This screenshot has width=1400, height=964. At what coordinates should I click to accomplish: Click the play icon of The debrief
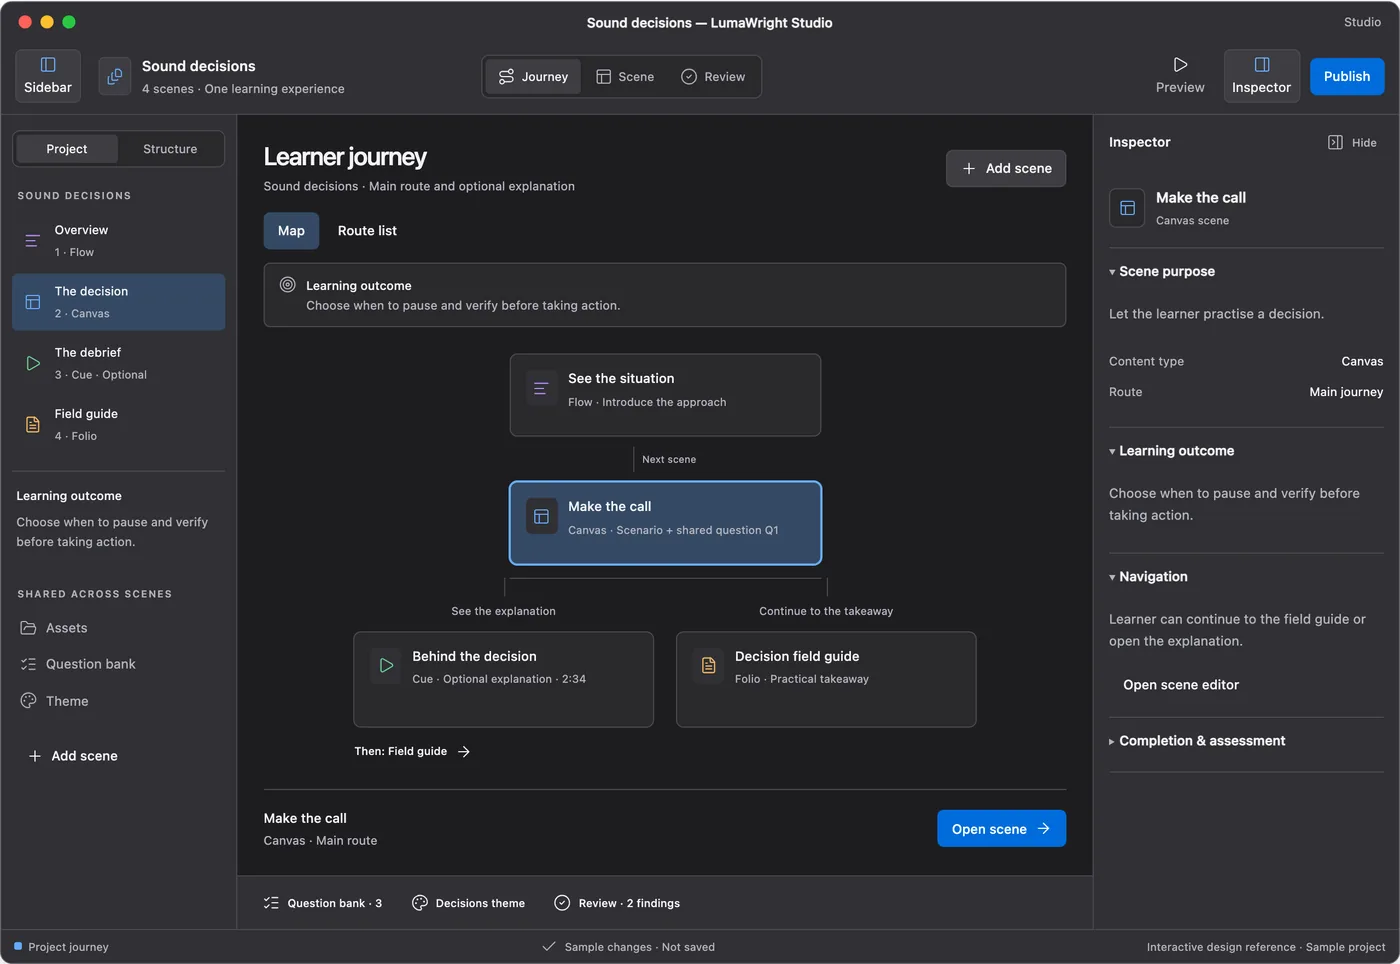pyautogui.click(x=33, y=363)
